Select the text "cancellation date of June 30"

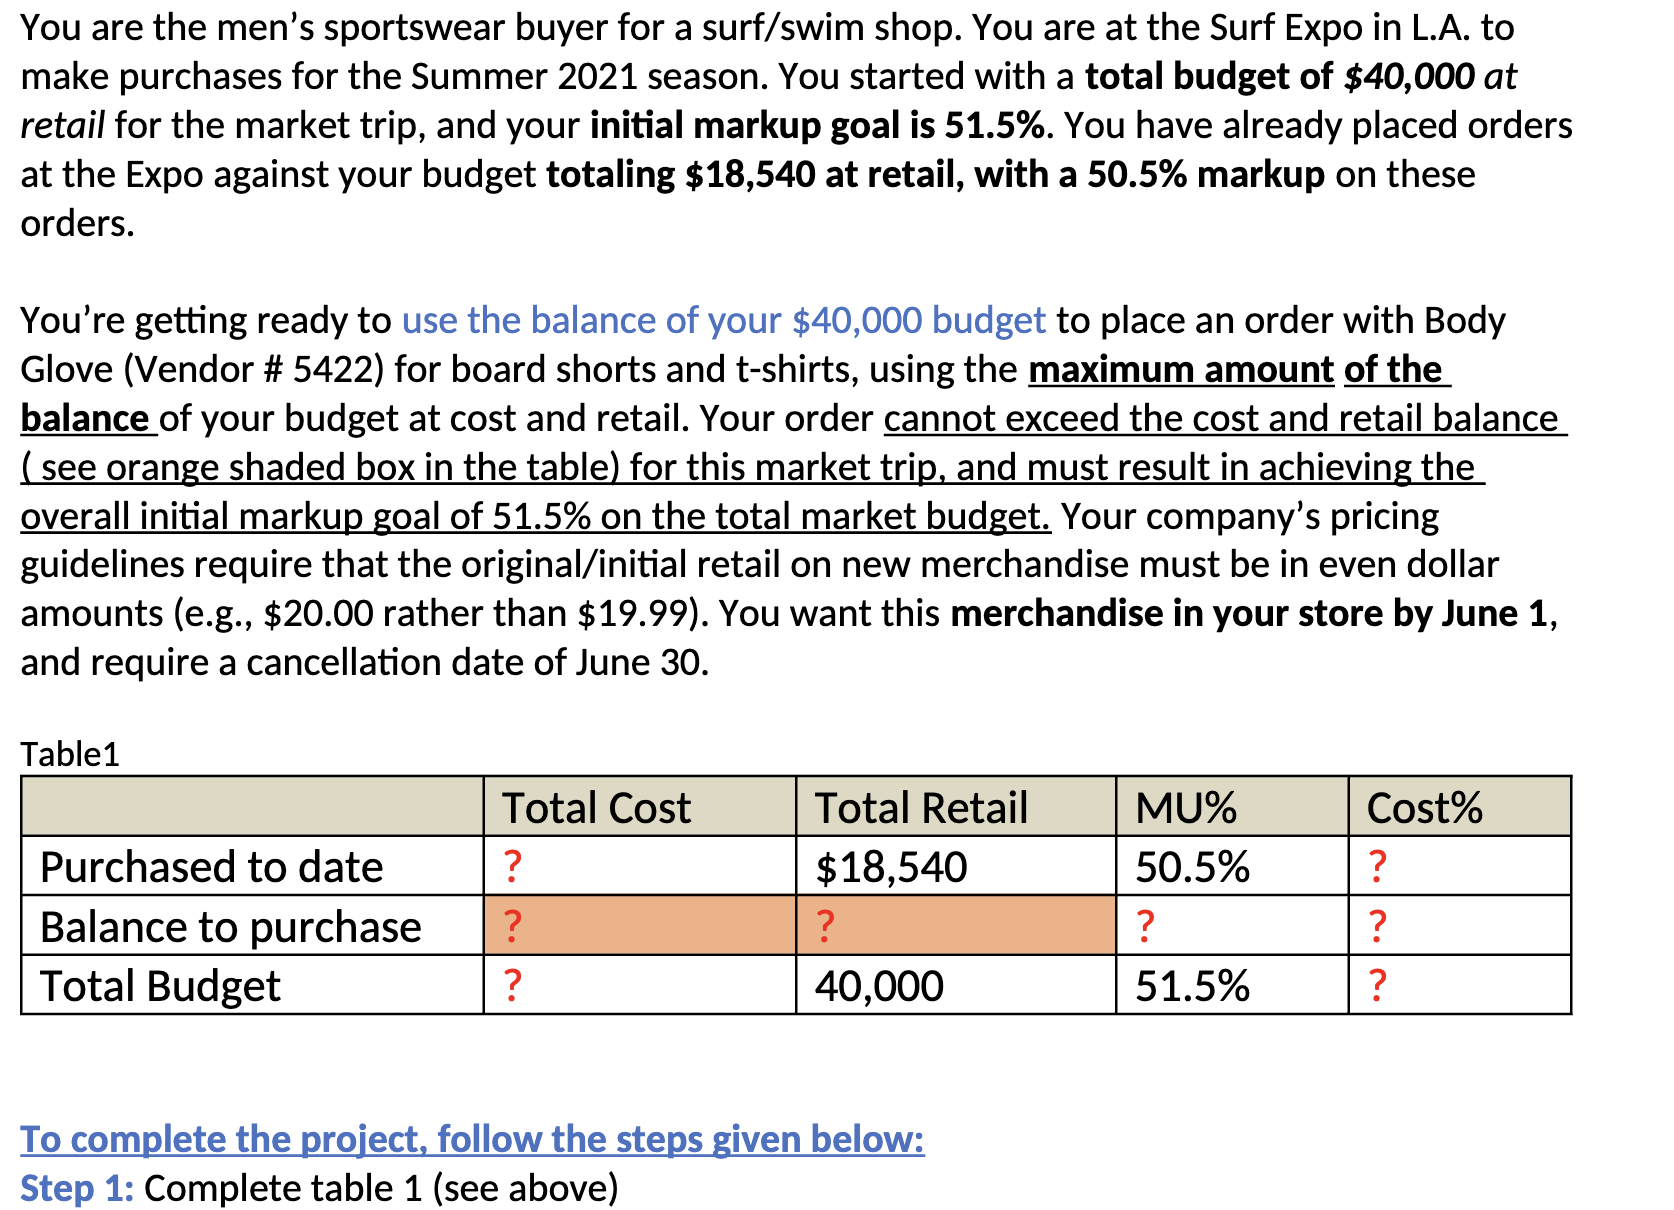click(474, 662)
